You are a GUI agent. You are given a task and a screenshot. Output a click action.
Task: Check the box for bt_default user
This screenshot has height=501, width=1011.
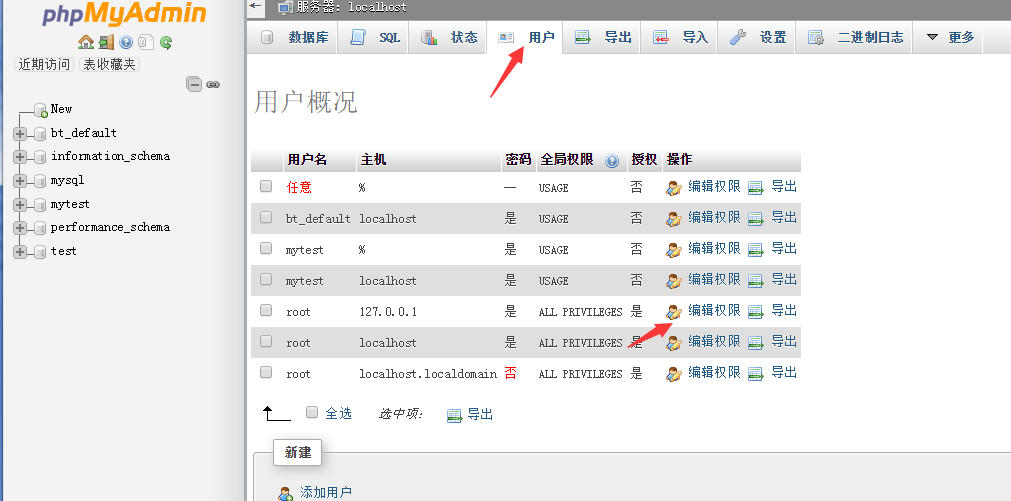point(266,217)
